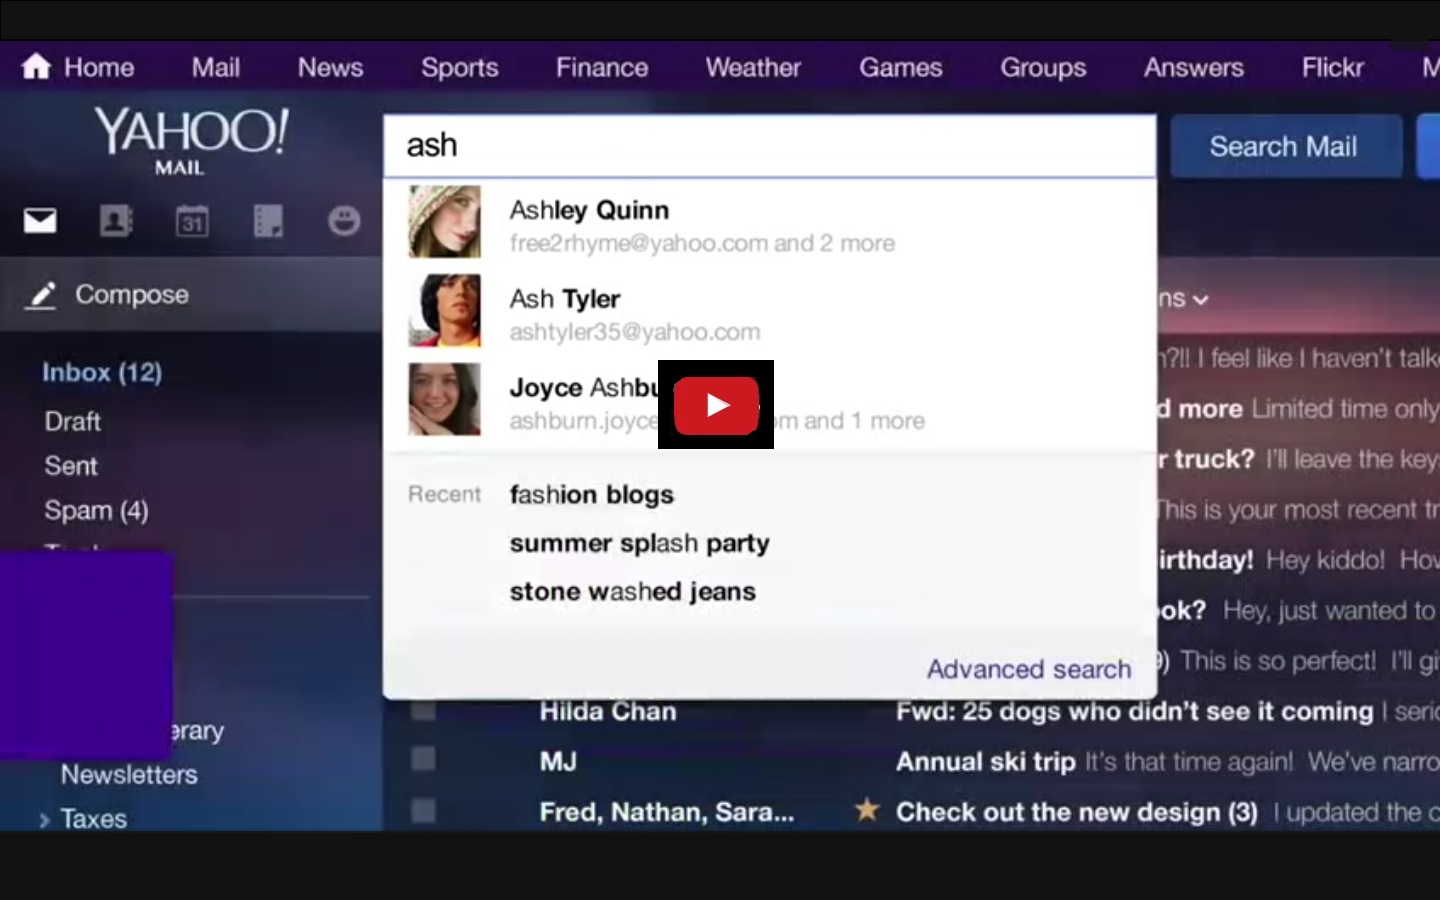Open Advanced search
The image size is (1440, 900).
point(1028,669)
